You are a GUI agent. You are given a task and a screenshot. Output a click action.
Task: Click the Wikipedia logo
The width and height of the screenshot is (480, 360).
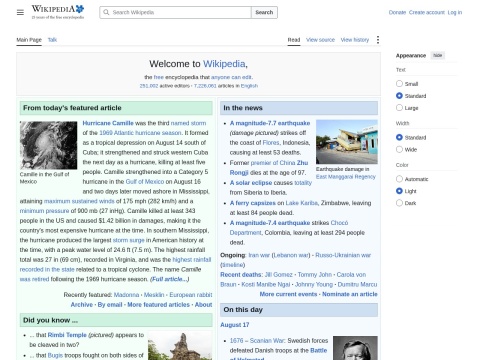tap(58, 12)
